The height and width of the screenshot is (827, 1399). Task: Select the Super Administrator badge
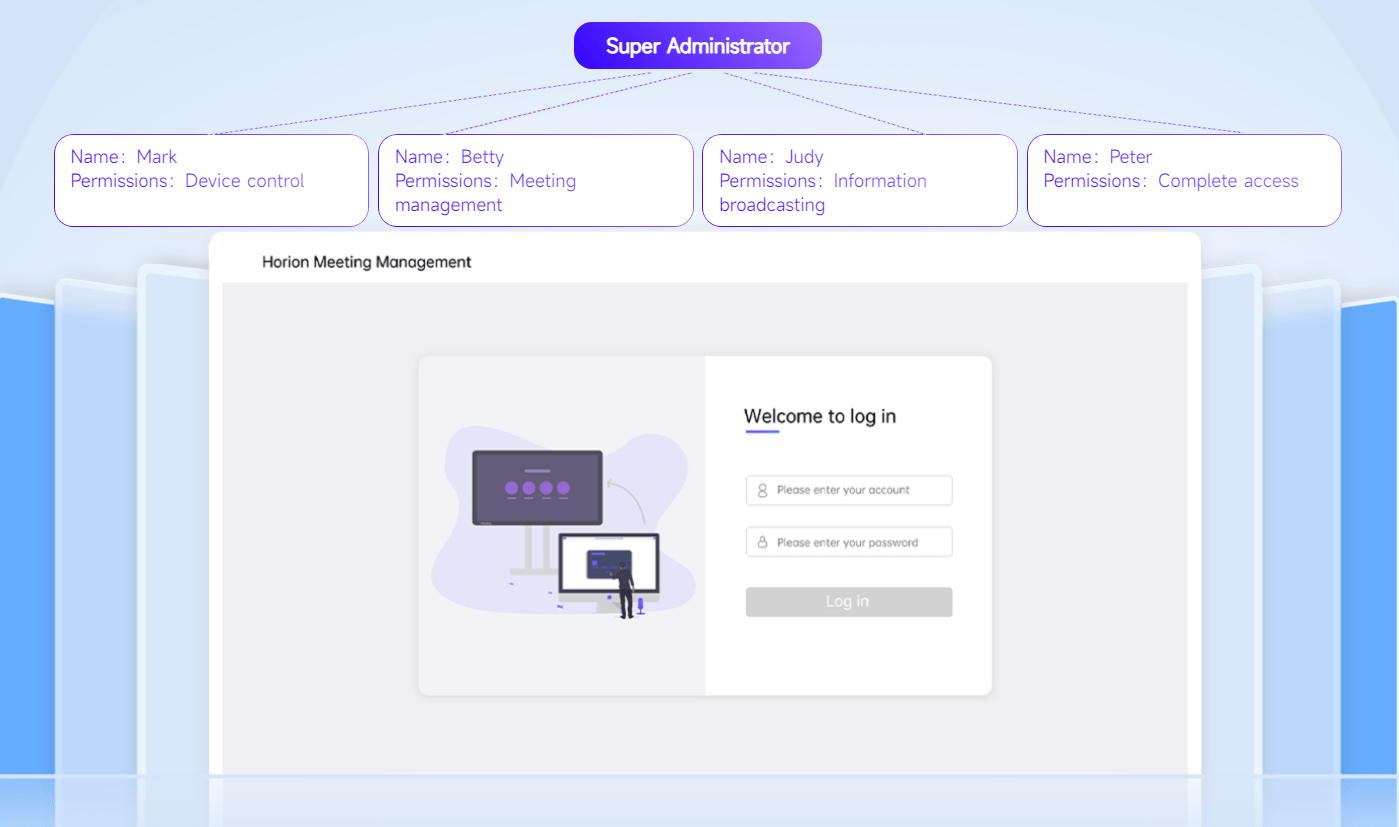pyautogui.click(x=697, y=45)
